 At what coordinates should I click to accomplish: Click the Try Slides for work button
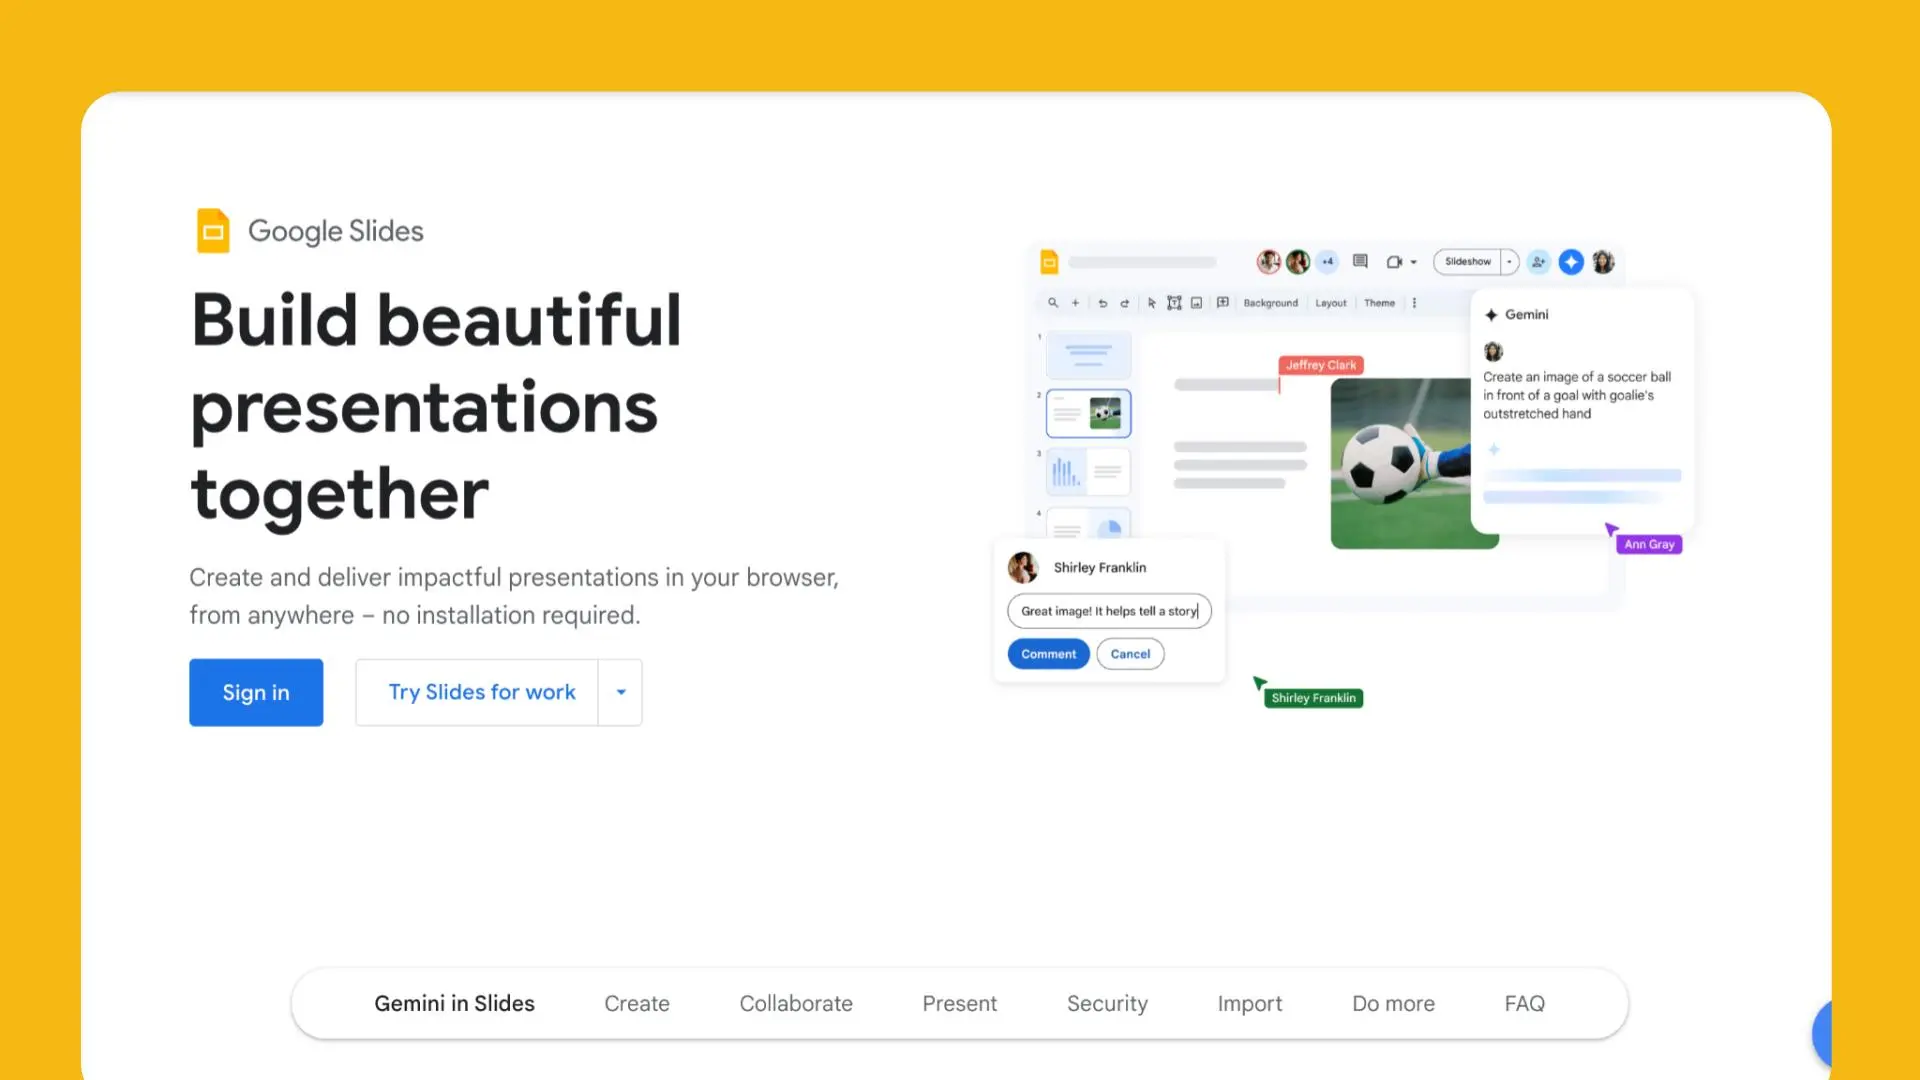coord(481,692)
